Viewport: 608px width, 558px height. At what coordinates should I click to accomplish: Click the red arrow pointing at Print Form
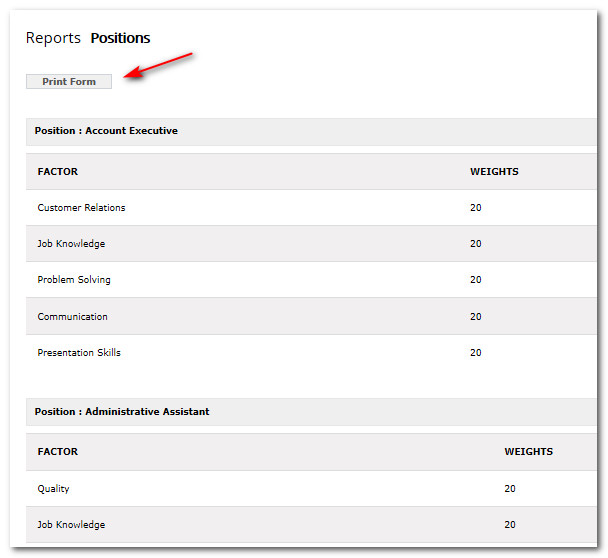pyautogui.click(x=156, y=67)
